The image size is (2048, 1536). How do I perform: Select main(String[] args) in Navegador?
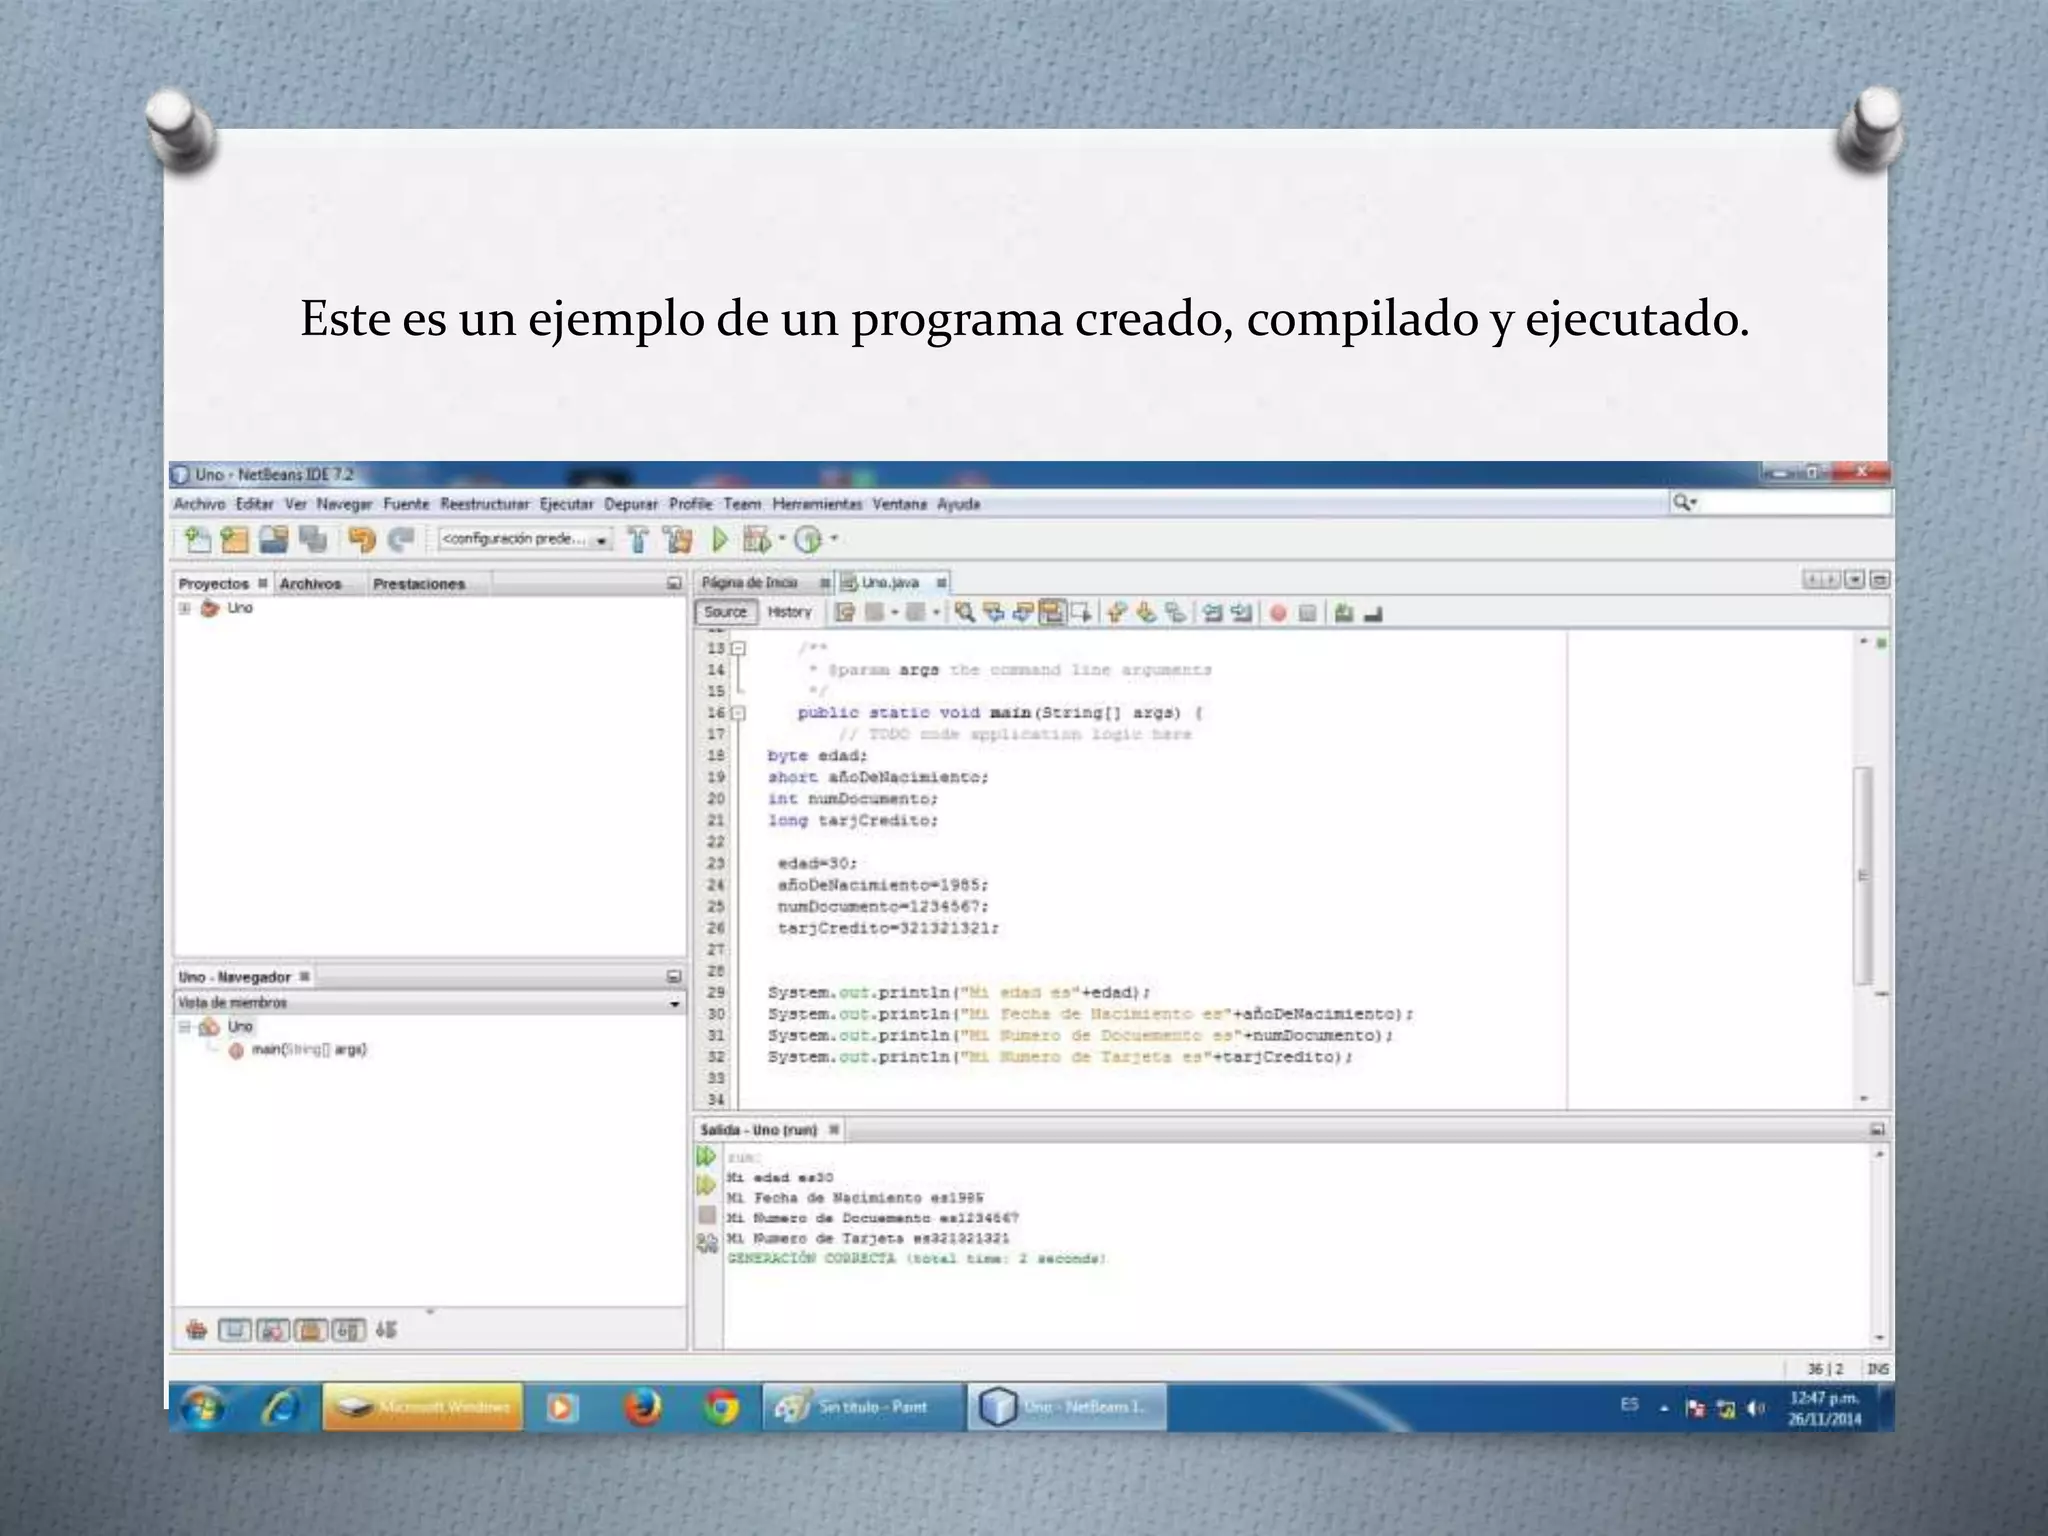point(308,1050)
